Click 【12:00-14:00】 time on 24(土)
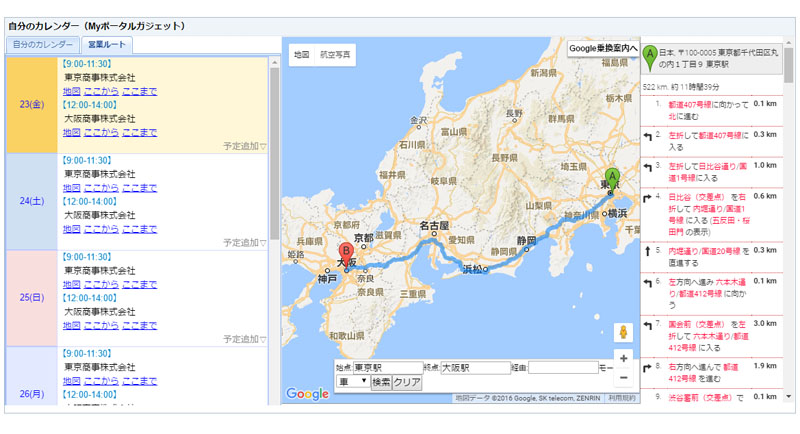Viewport: 800px width, 434px height. click(89, 201)
